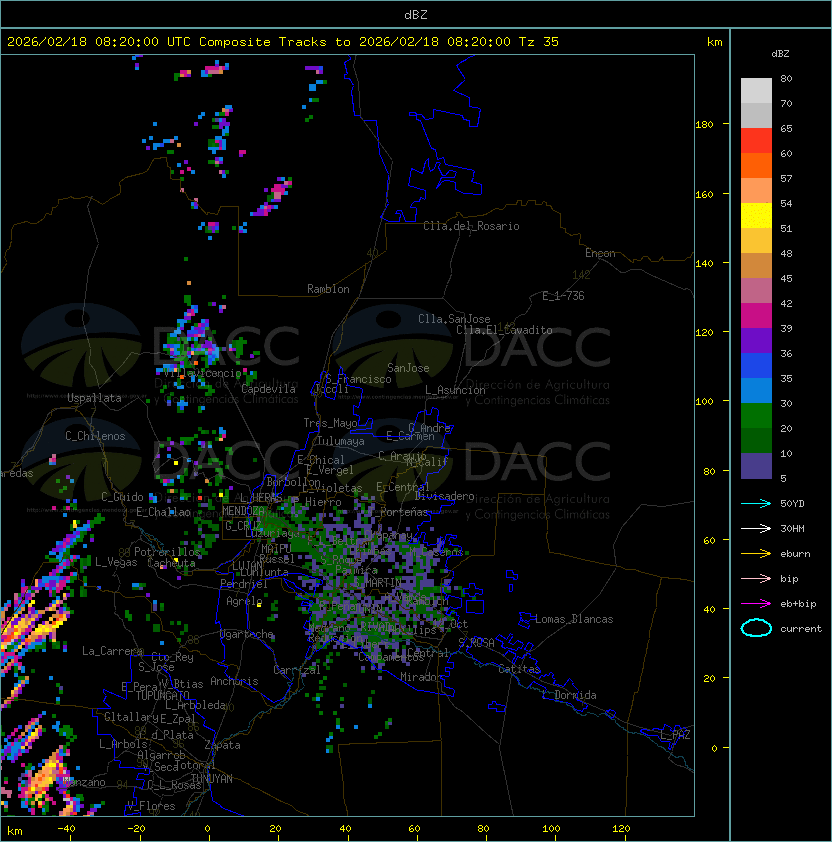
Task: Click the Capdevila map label
Action: [x=268, y=389]
